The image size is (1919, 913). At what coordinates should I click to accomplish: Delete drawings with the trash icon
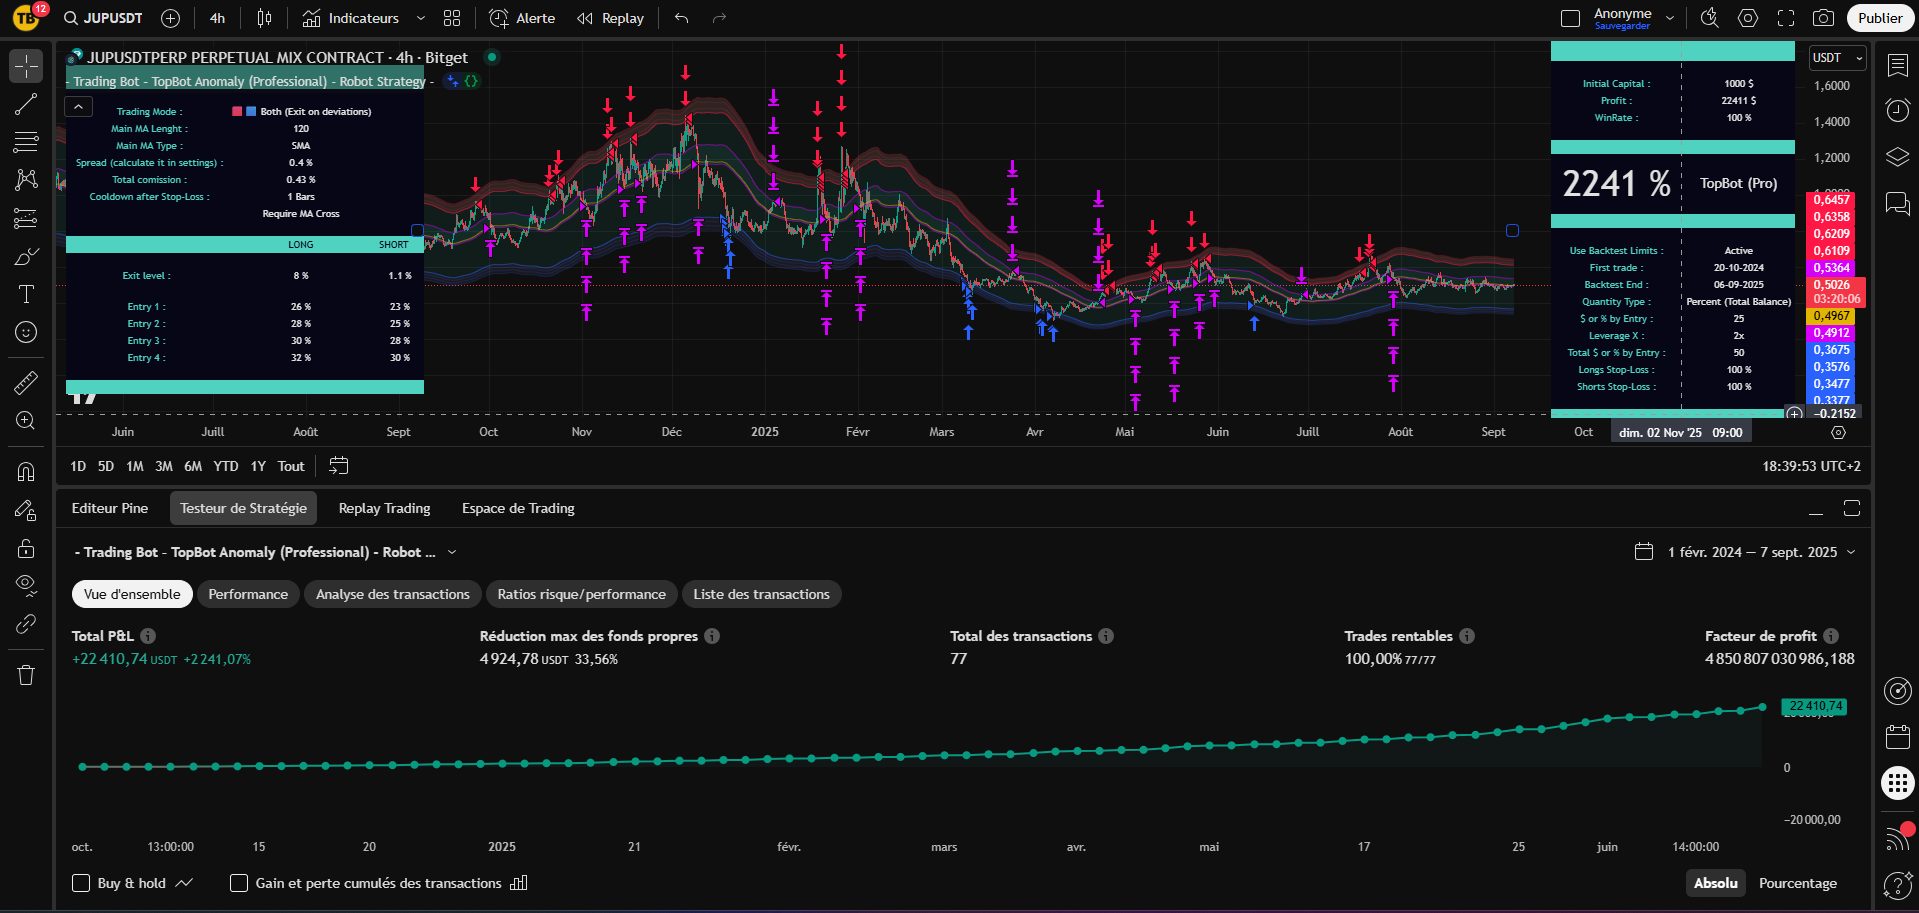click(26, 675)
